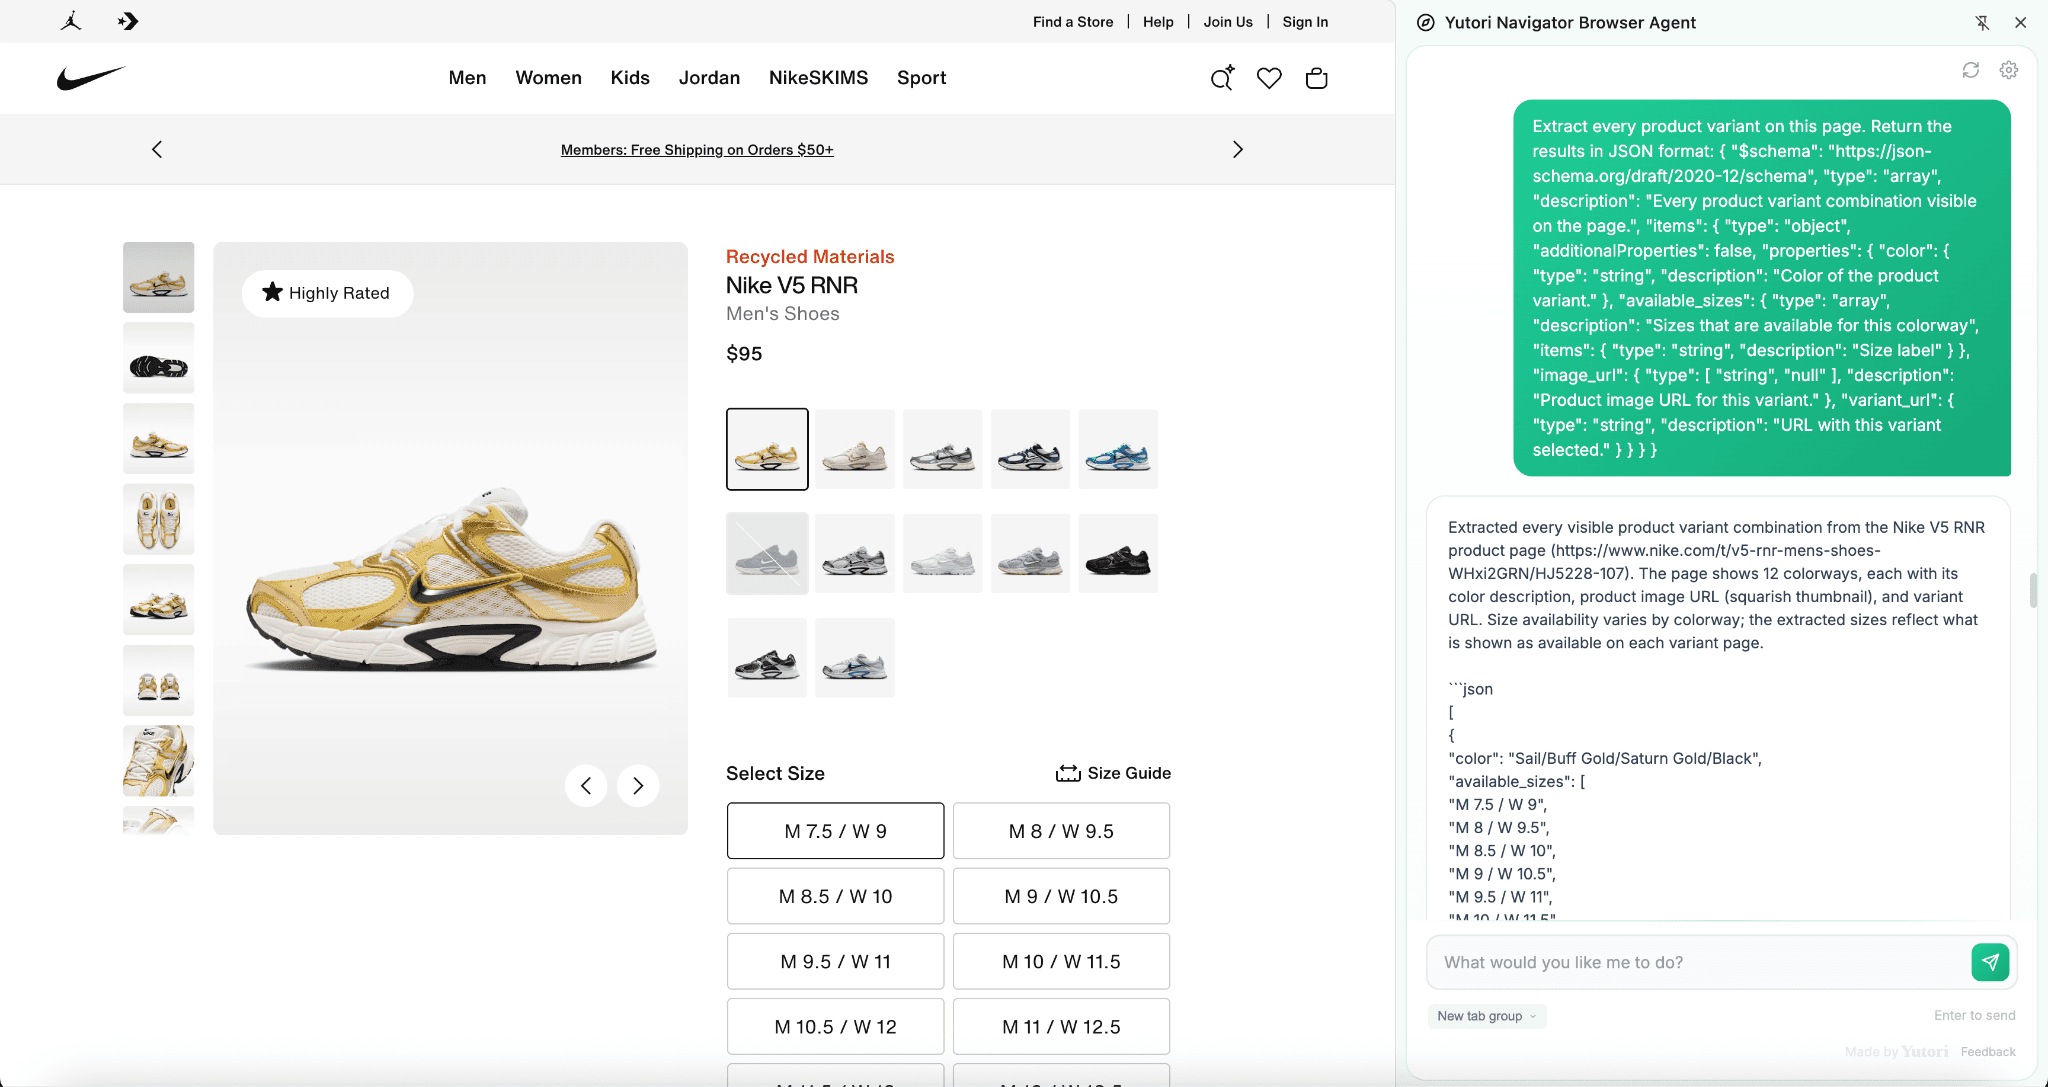Select the all-black colorway swatch

[1118, 553]
